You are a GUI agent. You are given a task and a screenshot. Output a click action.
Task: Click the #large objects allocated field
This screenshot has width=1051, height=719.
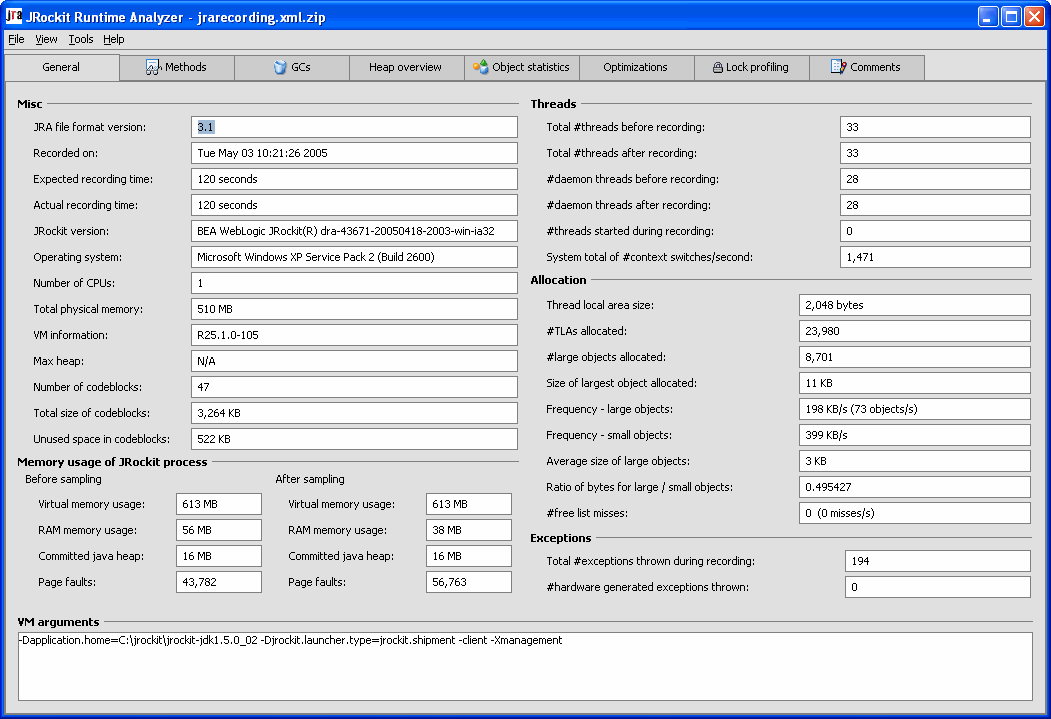coord(915,358)
